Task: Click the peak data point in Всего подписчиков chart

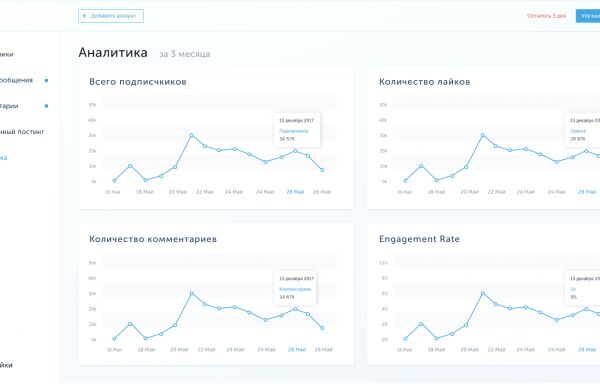Action: coord(192,135)
